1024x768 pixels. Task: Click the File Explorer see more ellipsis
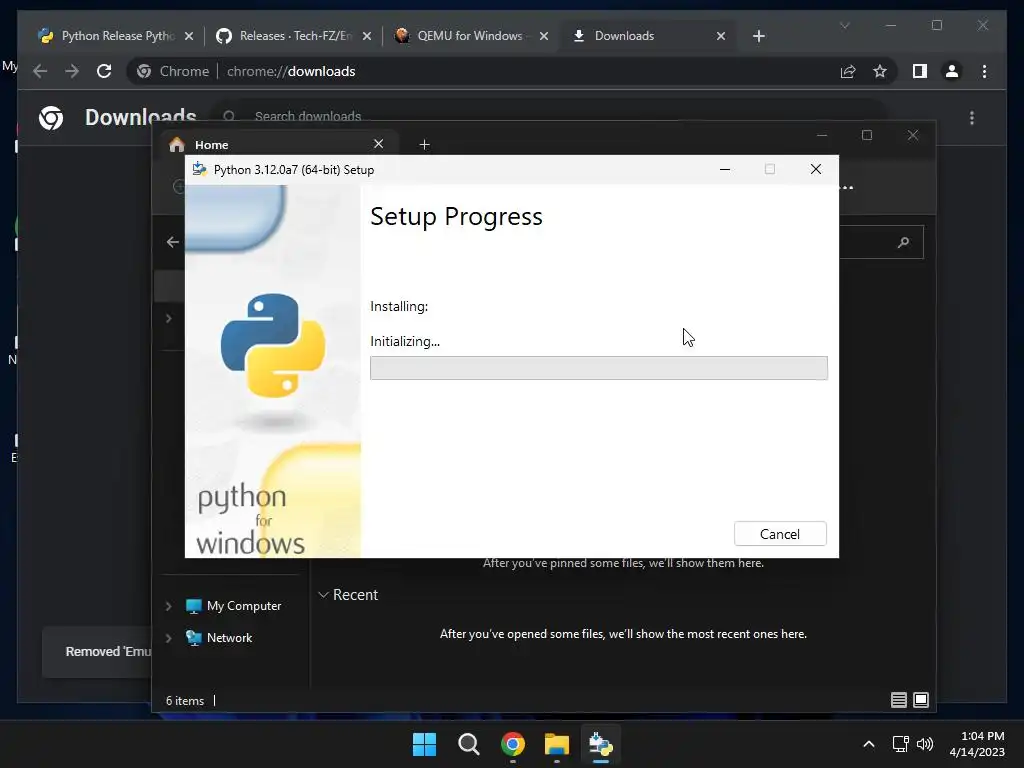point(846,188)
